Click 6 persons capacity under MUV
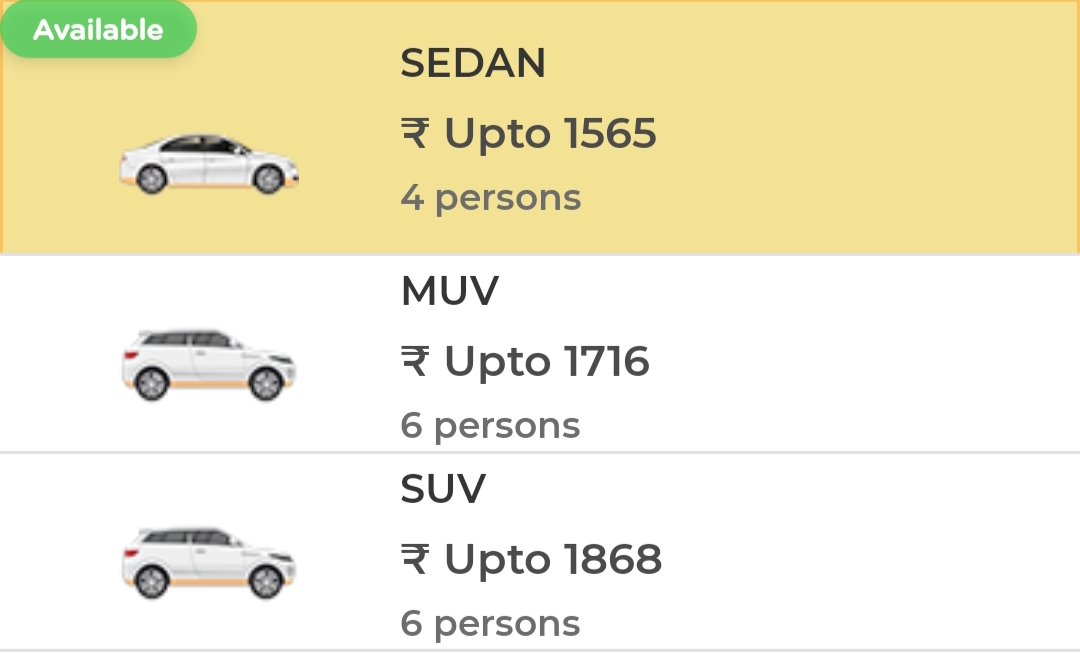This screenshot has width=1080, height=657. [x=490, y=426]
